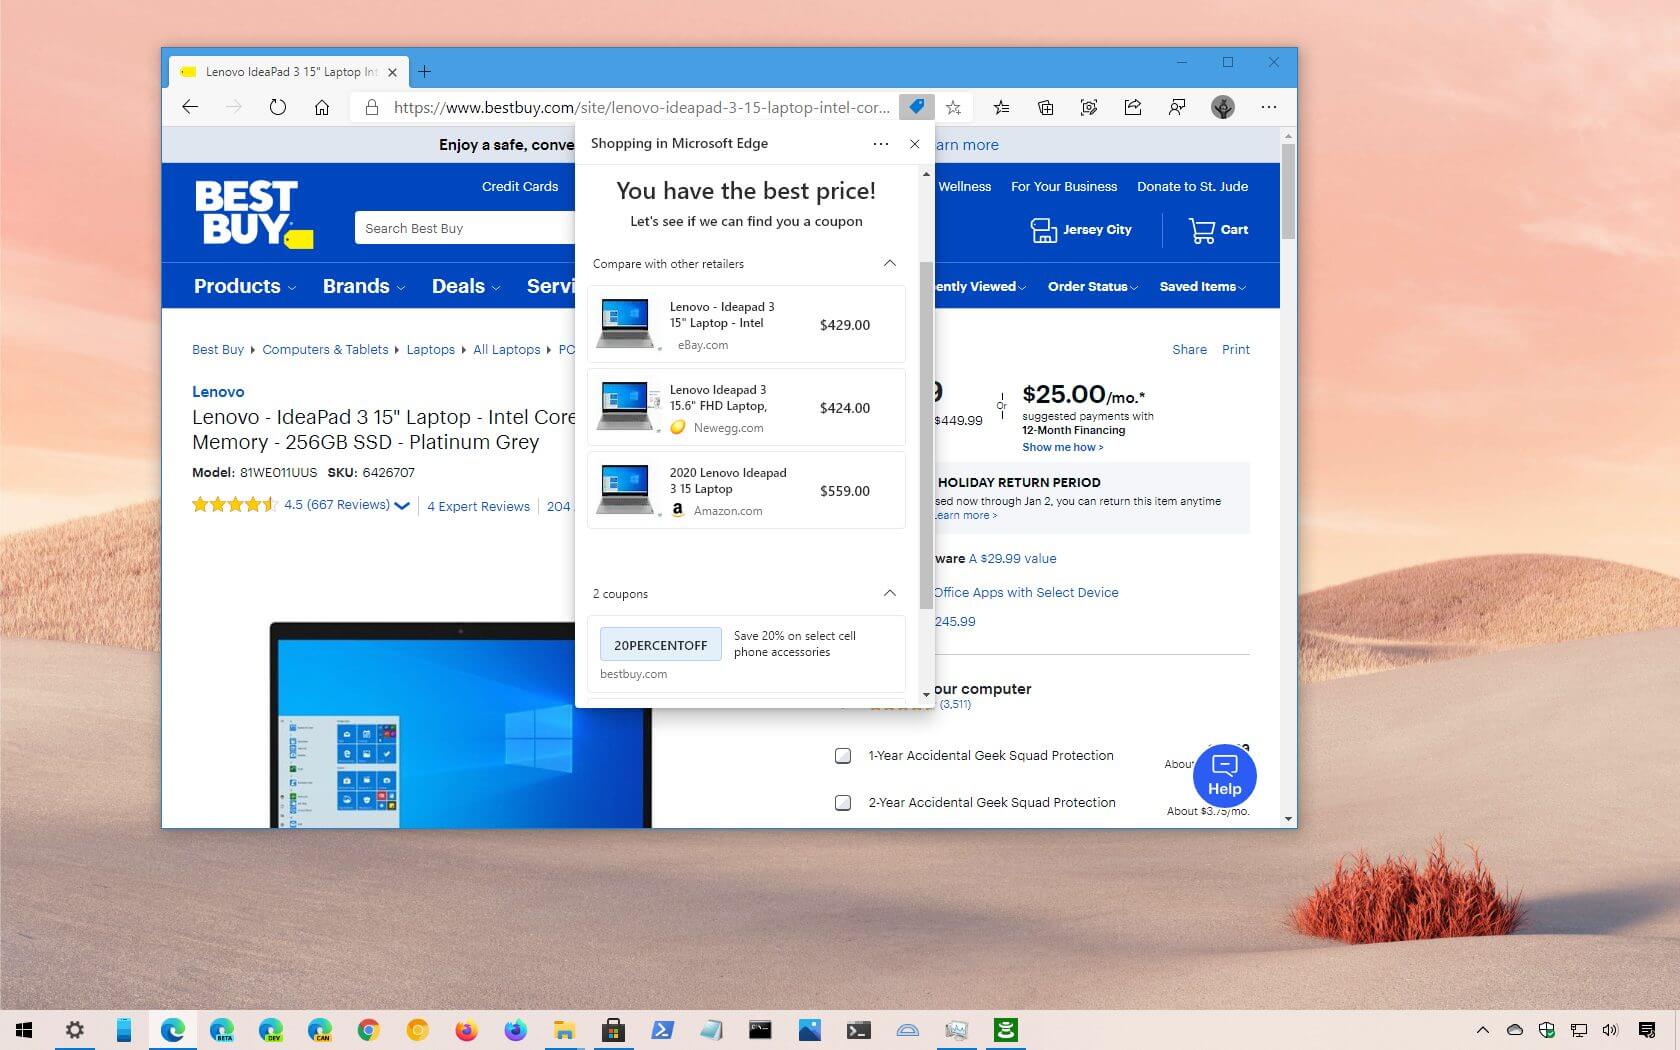This screenshot has width=1680, height=1050.
Task: Open the Credit Cards menu link
Action: 520,186
